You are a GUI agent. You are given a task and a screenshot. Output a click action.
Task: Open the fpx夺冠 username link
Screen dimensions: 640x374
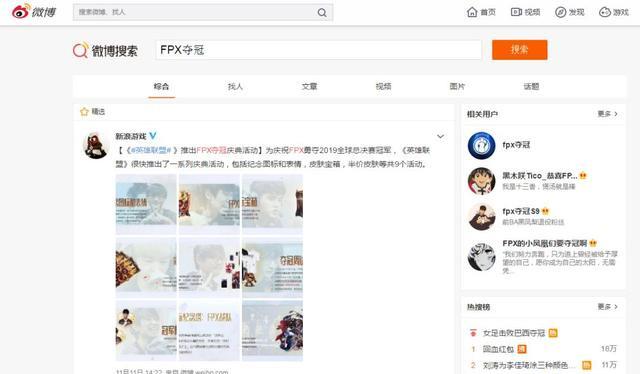(x=516, y=145)
